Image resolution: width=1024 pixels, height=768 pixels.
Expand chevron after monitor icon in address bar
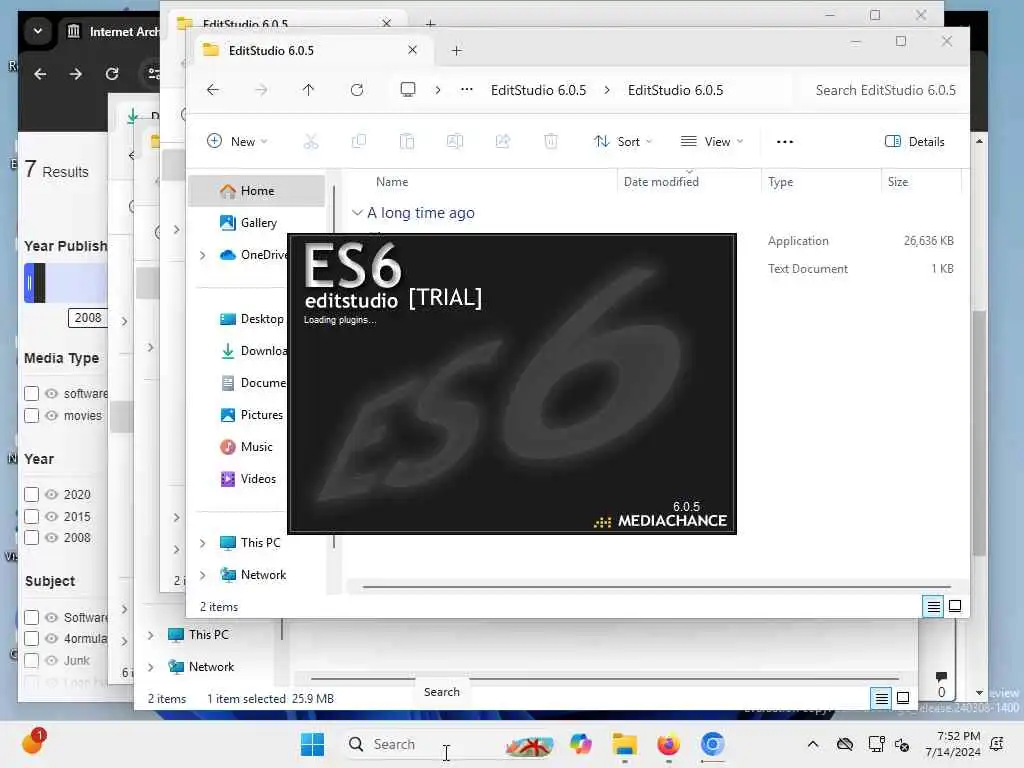438,90
